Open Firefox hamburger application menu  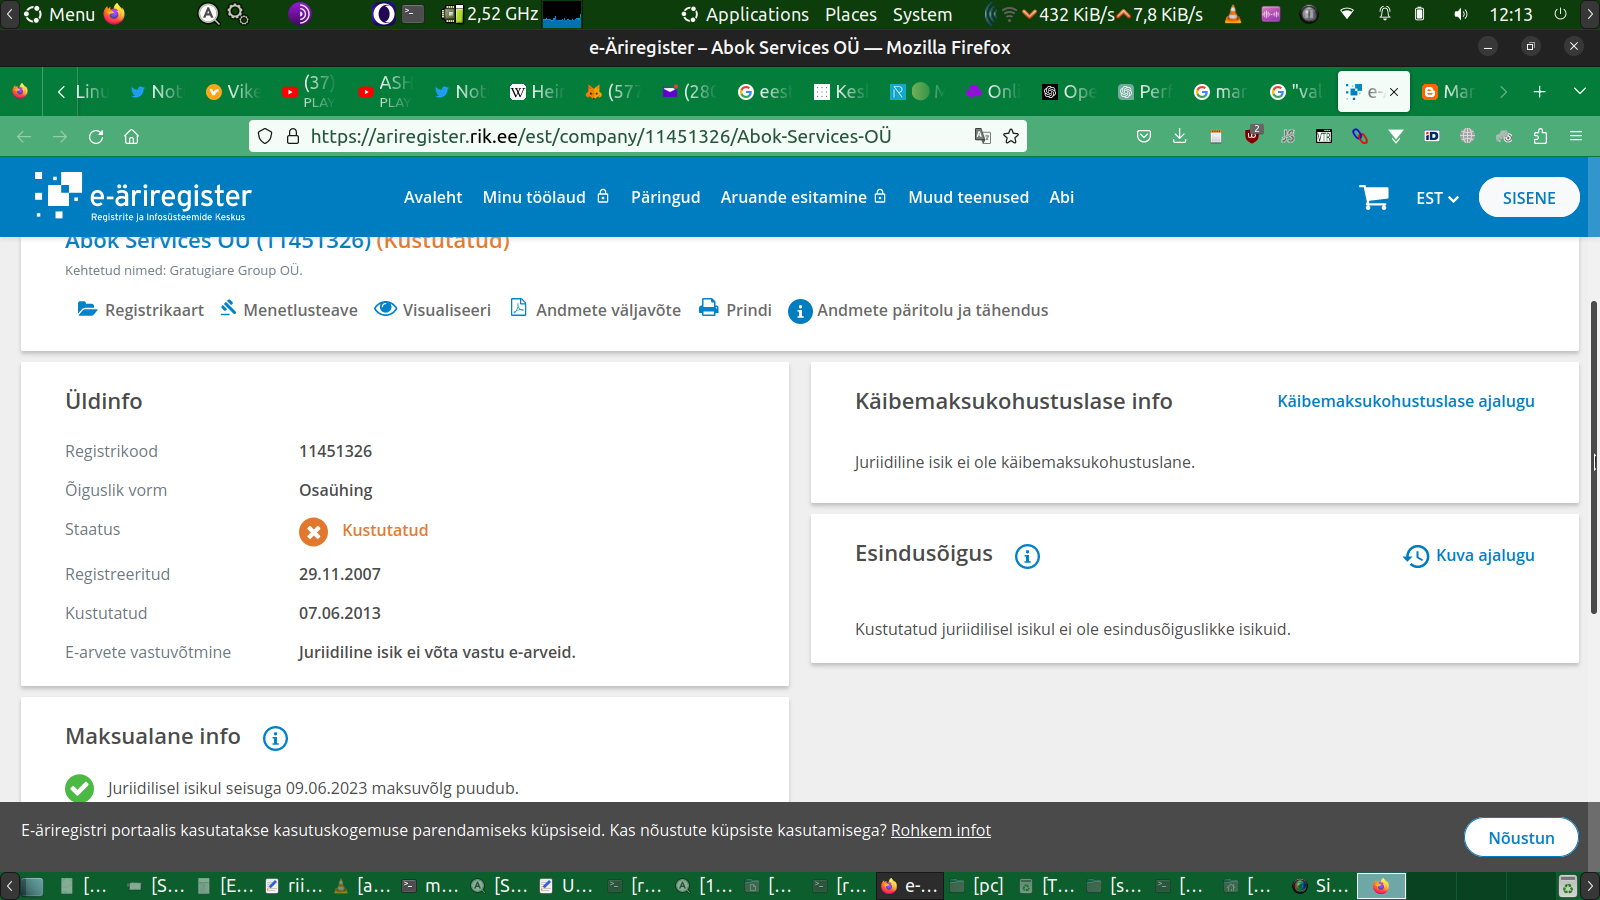pos(1576,136)
